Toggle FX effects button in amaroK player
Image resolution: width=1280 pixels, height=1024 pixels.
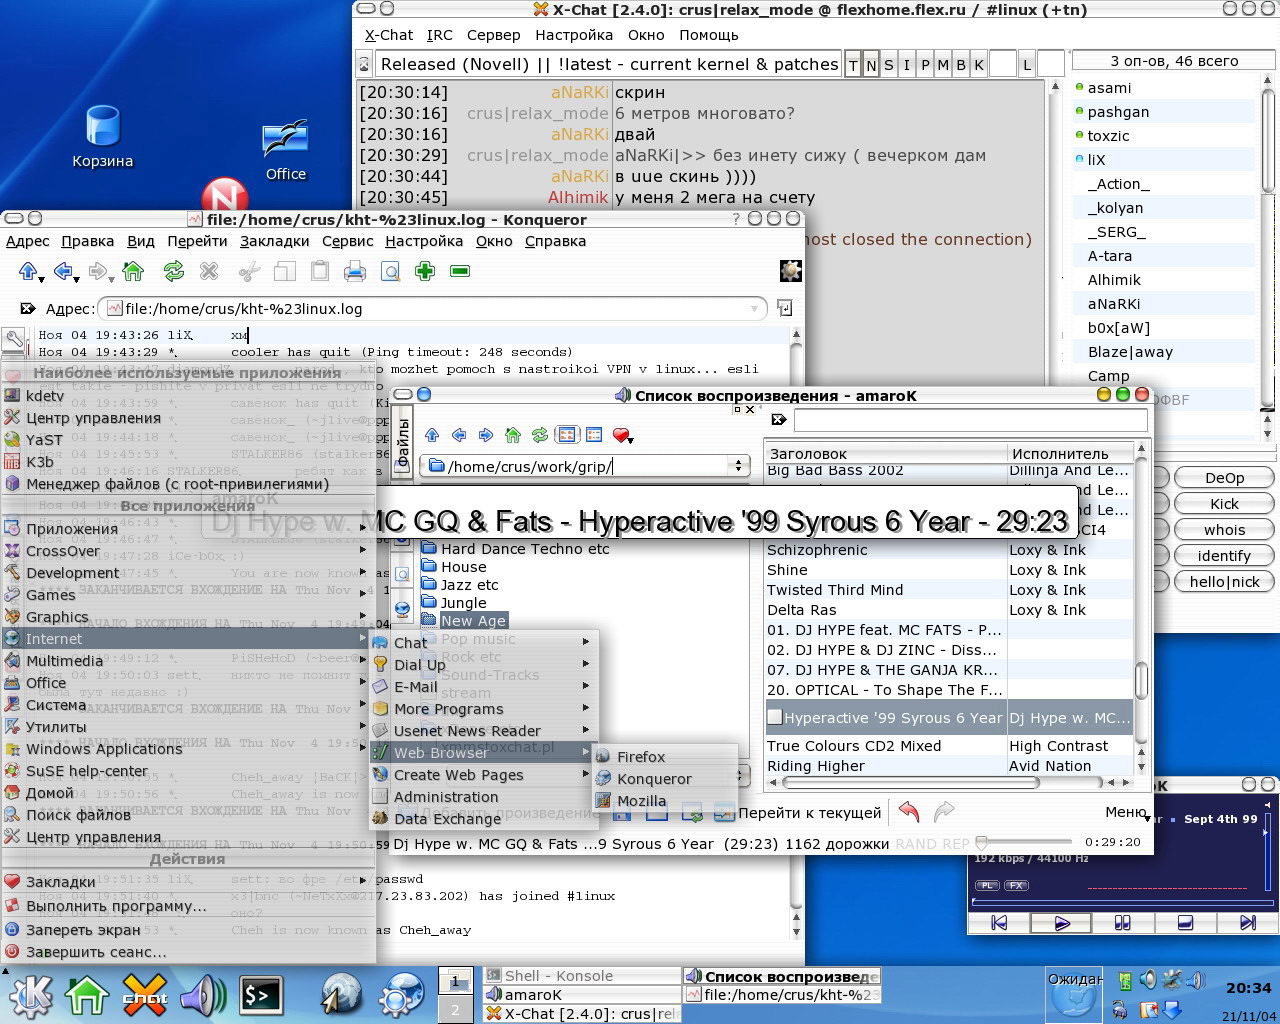click(x=1016, y=885)
